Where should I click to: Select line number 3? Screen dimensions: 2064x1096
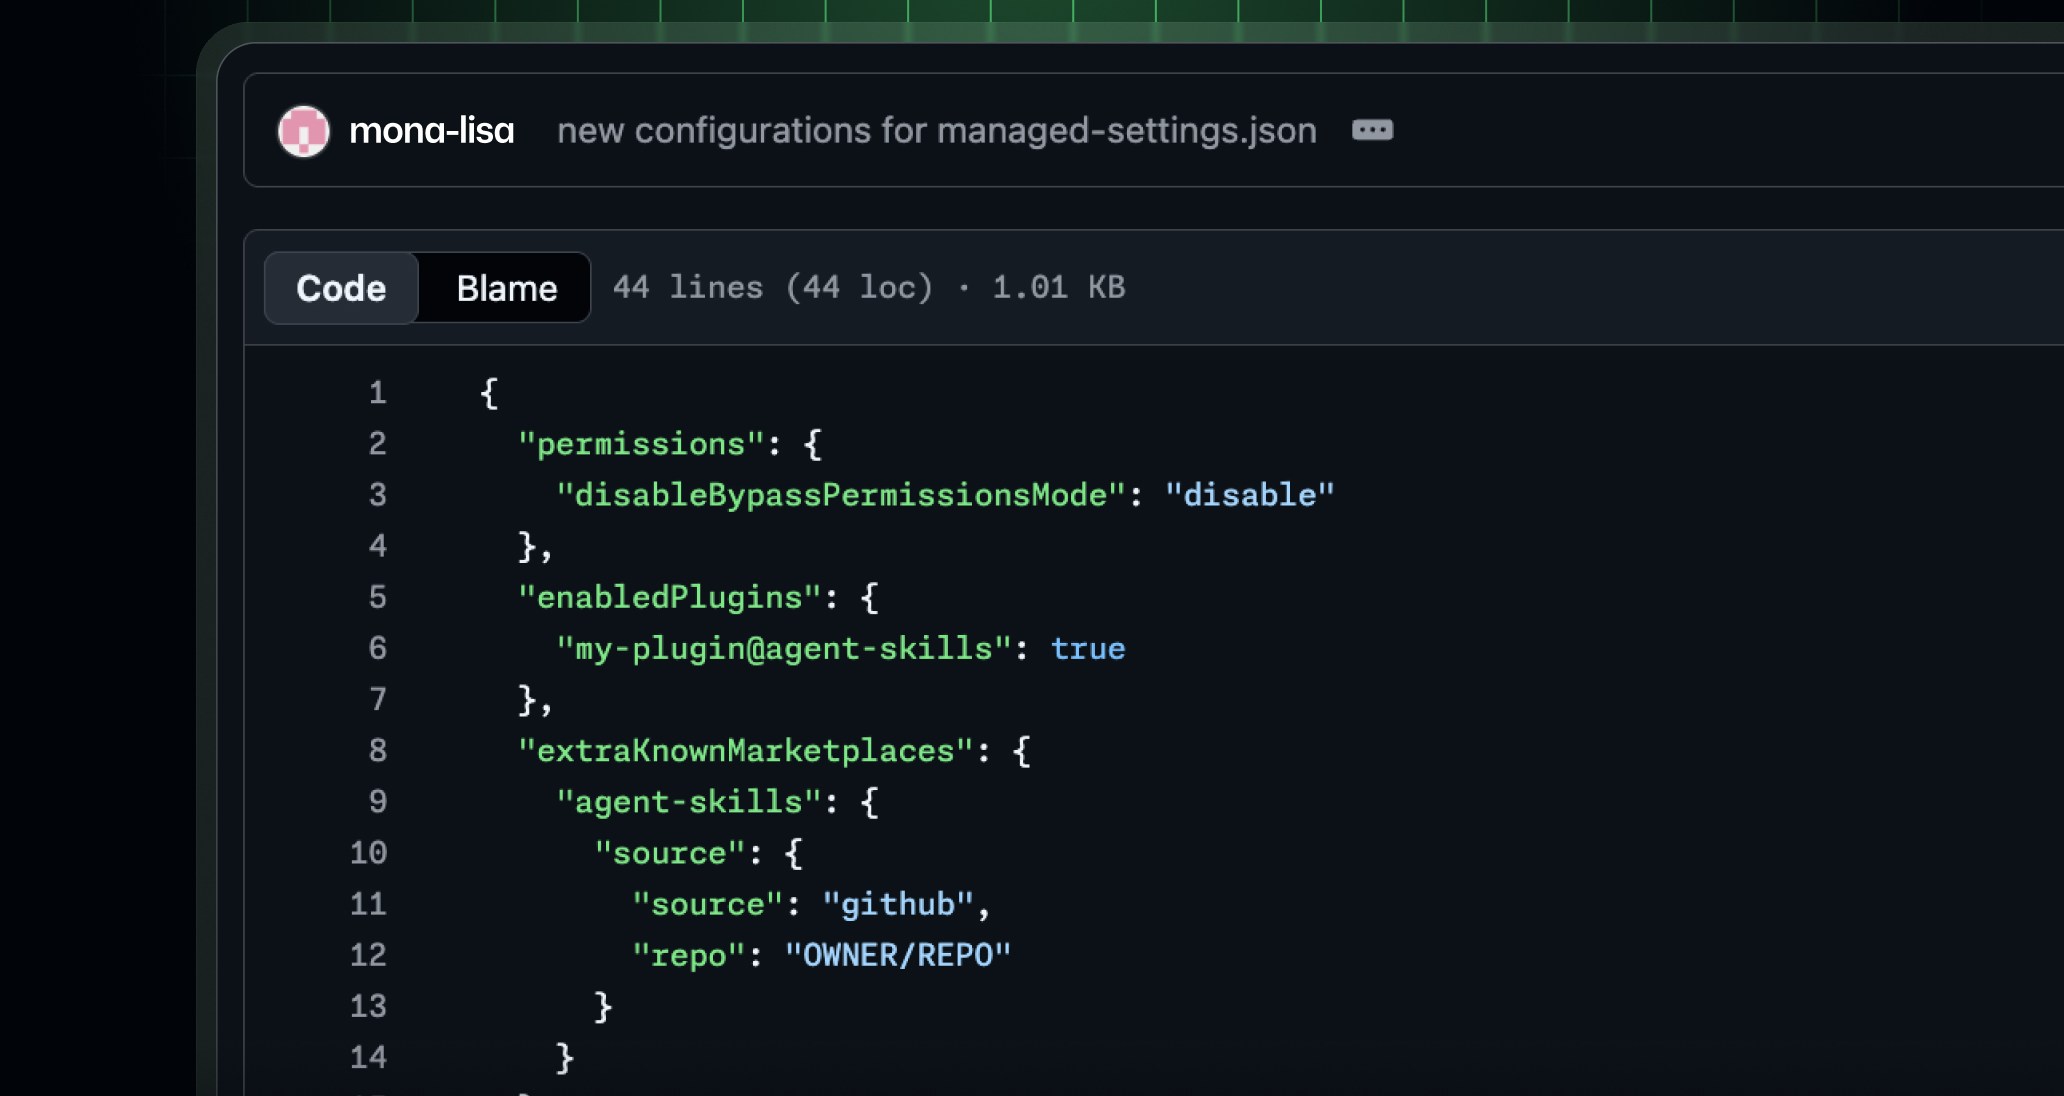tap(377, 494)
